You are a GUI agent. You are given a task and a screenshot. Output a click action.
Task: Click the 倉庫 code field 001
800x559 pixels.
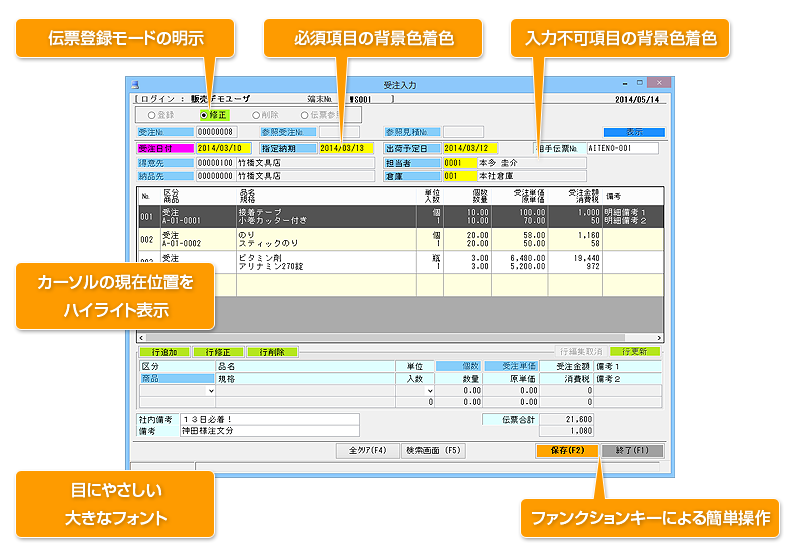pyautogui.click(x=460, y=176)
